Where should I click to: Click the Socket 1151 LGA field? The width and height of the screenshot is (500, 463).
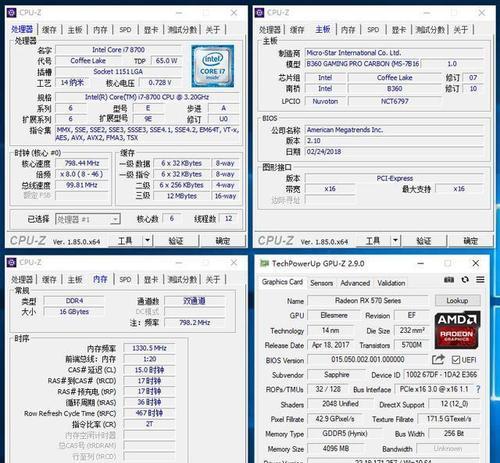point(118,71)
